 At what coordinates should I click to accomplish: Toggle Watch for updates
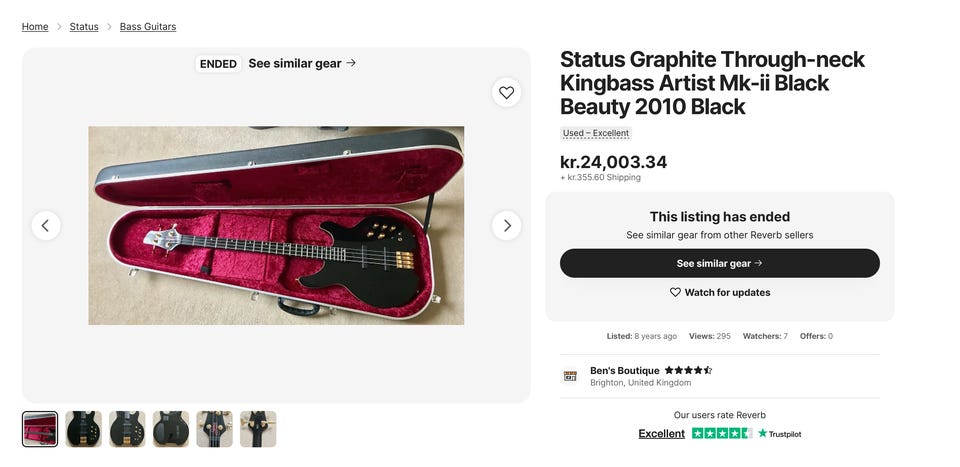point(720,292)
